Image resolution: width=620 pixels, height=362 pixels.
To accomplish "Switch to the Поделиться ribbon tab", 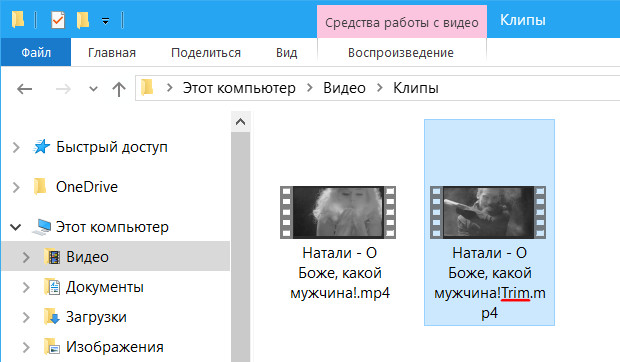I will click(206, 53).
